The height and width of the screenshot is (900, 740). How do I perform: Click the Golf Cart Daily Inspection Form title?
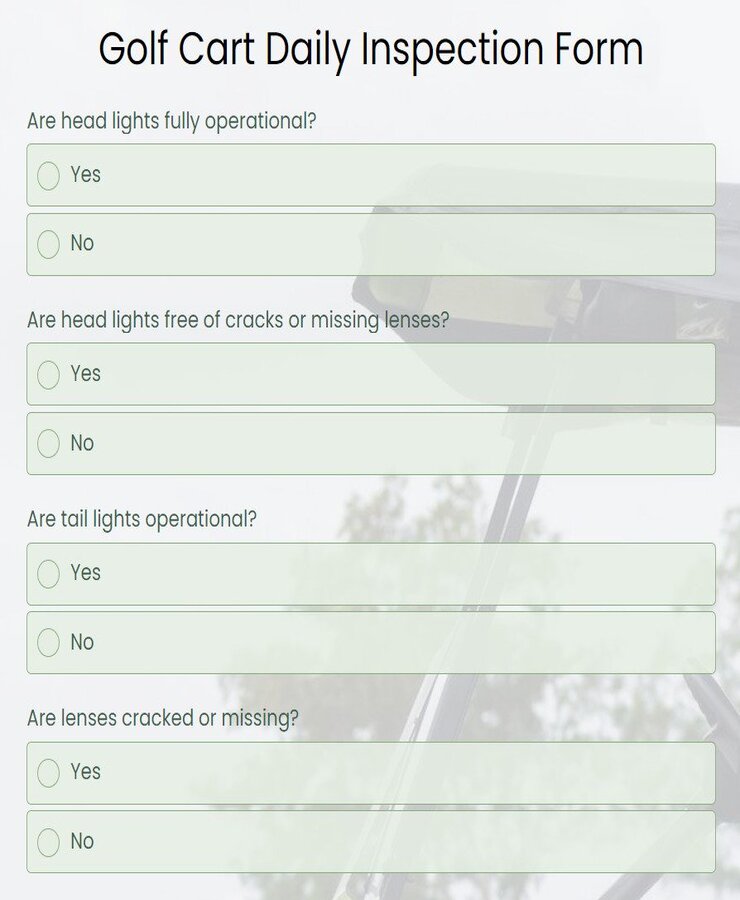tap(370, 48)
